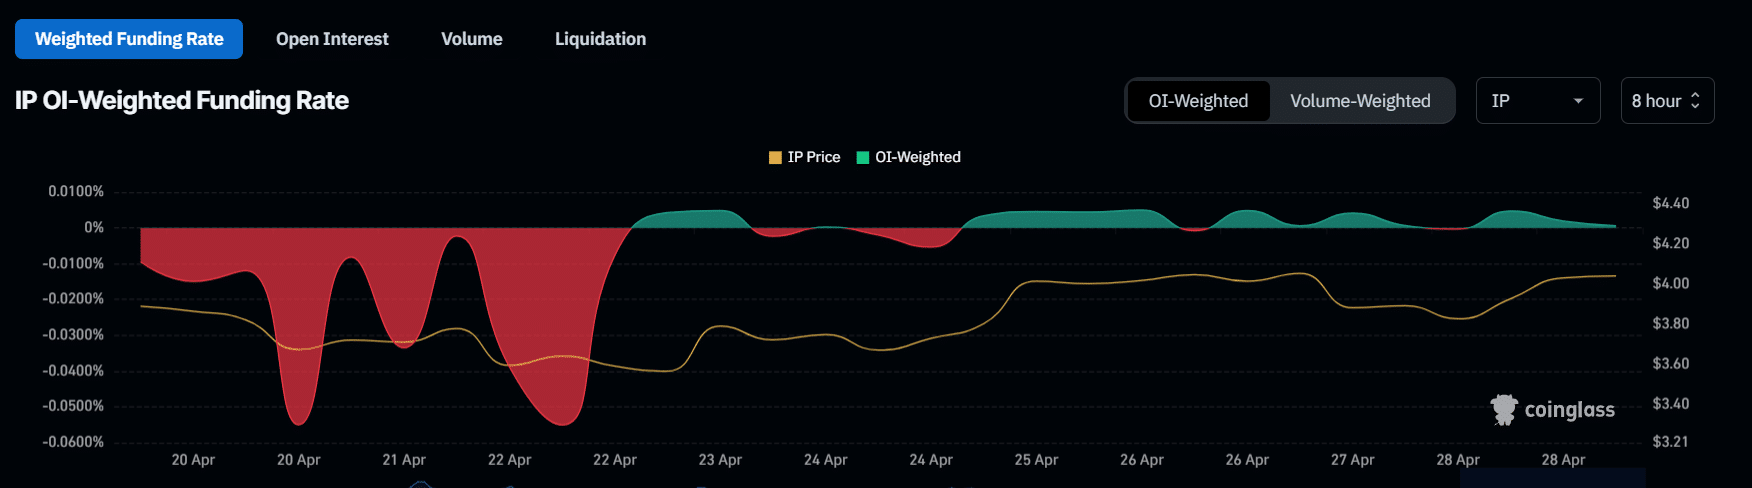Click the $4.00 price axis label
1752x488 pixels.
pos(1671,283)
